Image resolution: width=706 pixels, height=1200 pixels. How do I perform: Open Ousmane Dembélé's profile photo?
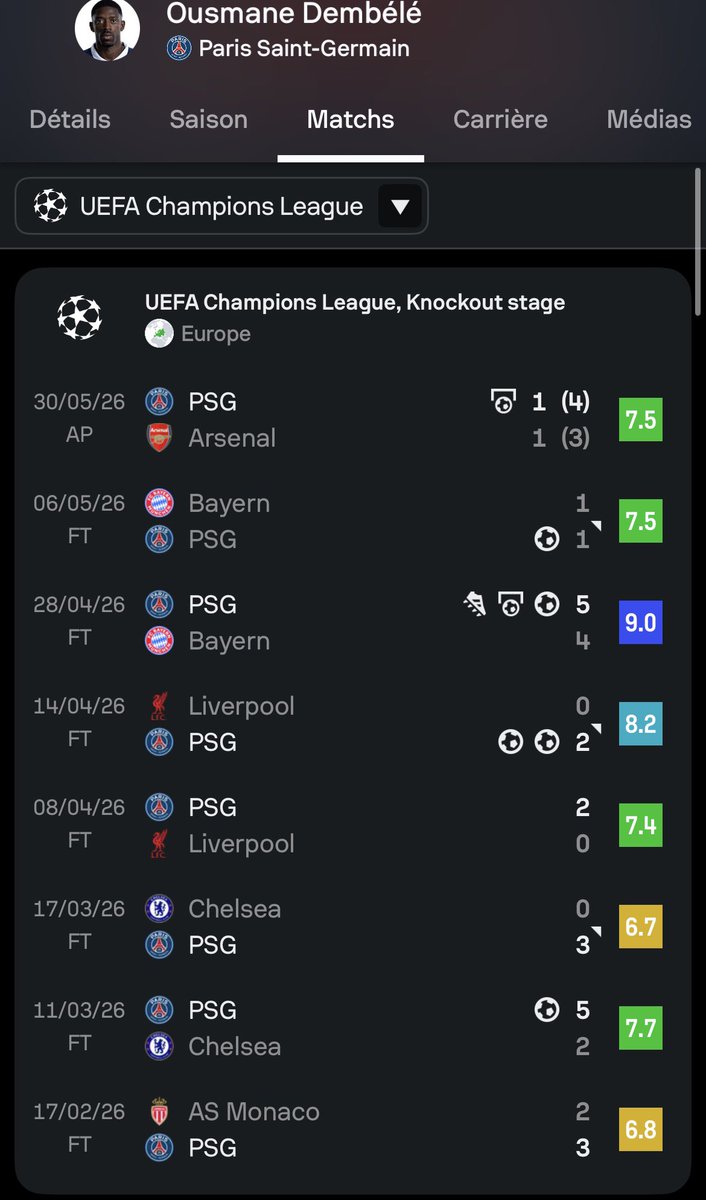coord(107,29)
